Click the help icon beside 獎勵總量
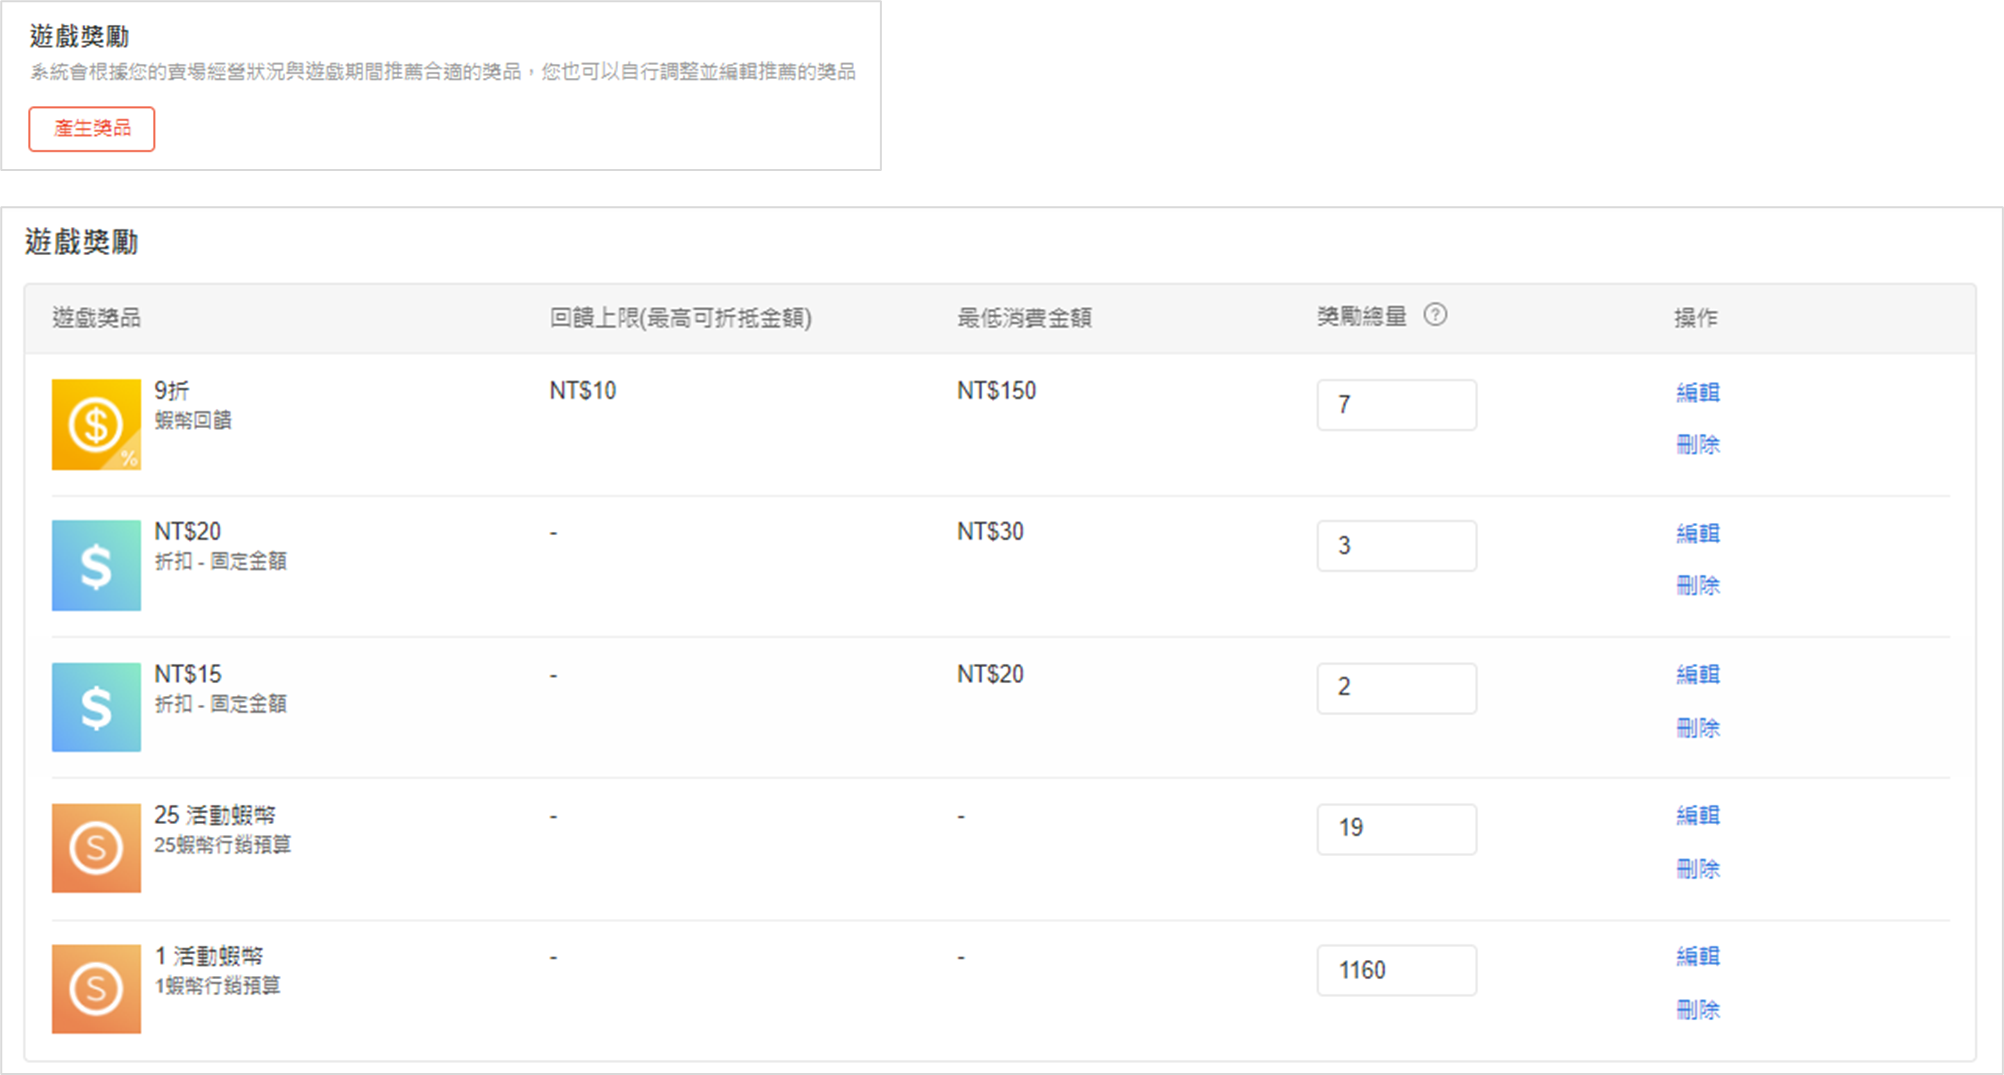 [x=1435, y=315]
